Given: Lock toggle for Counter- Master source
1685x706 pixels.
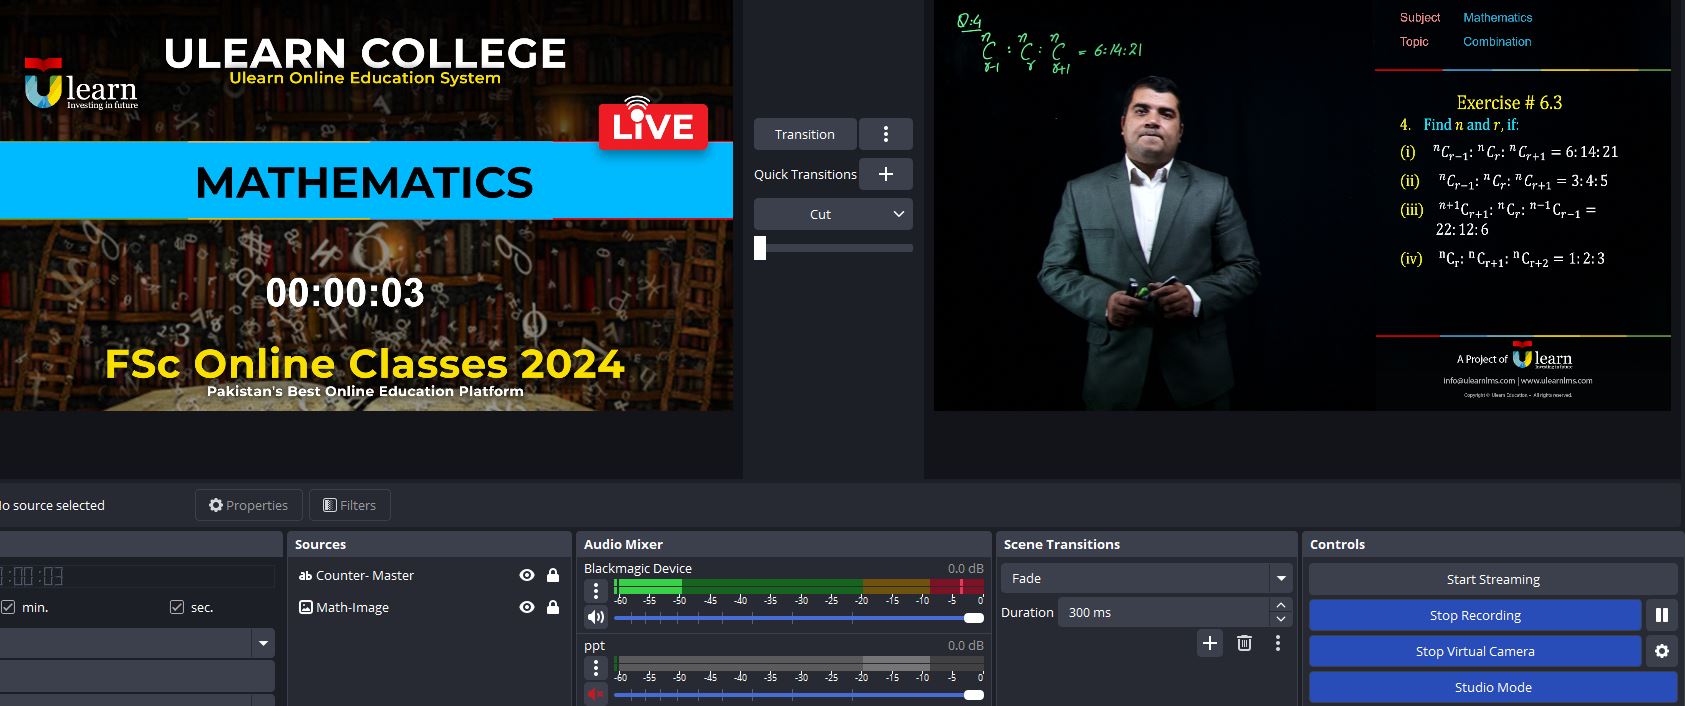Looking at the screenshot, I should coord(553,576).
